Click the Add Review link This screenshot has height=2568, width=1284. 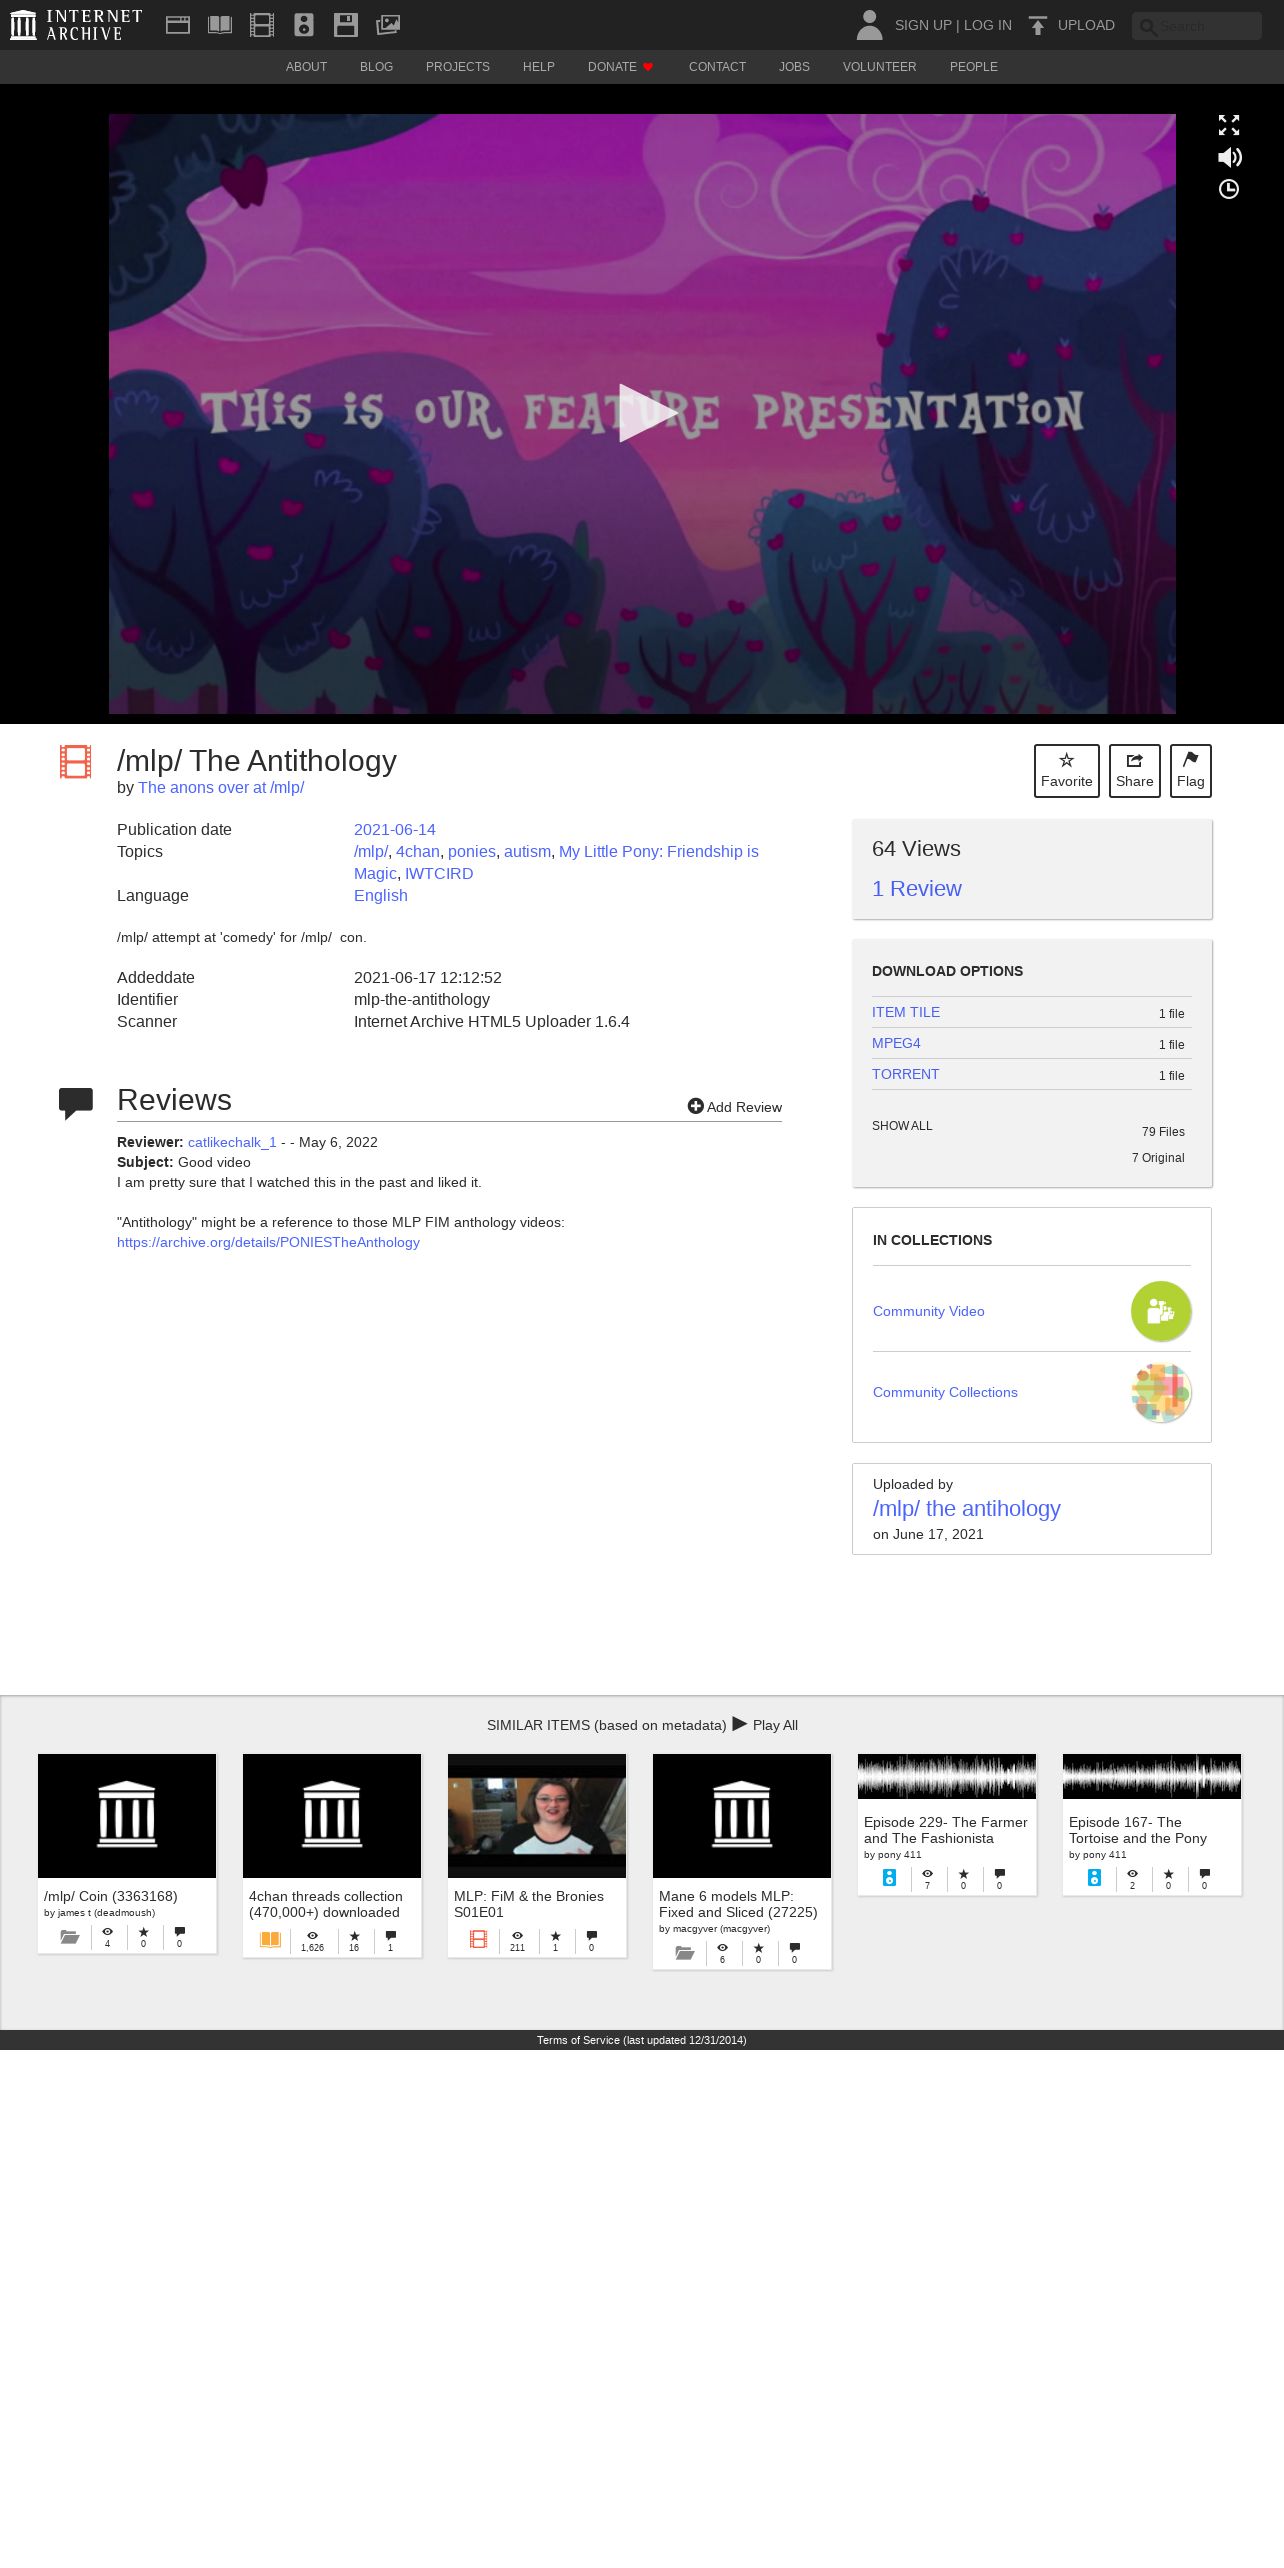click(x=735, y=1107)
